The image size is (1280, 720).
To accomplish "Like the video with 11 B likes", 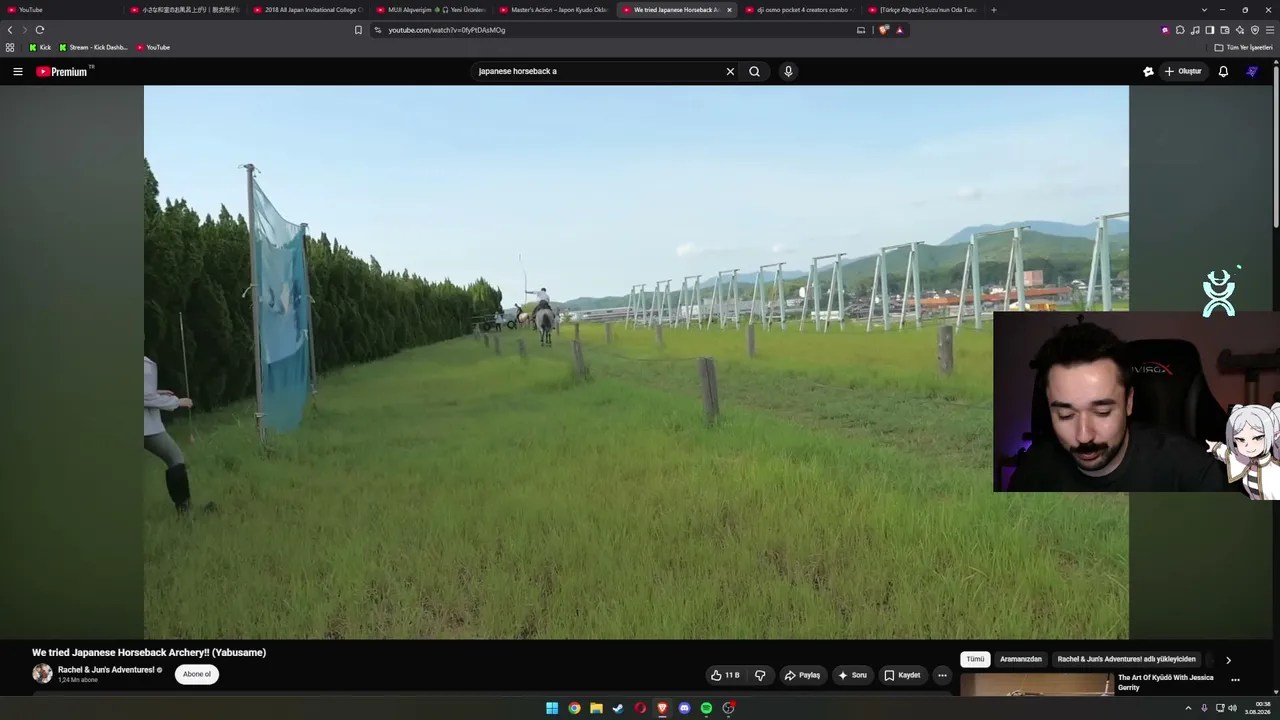I will 725,675.
